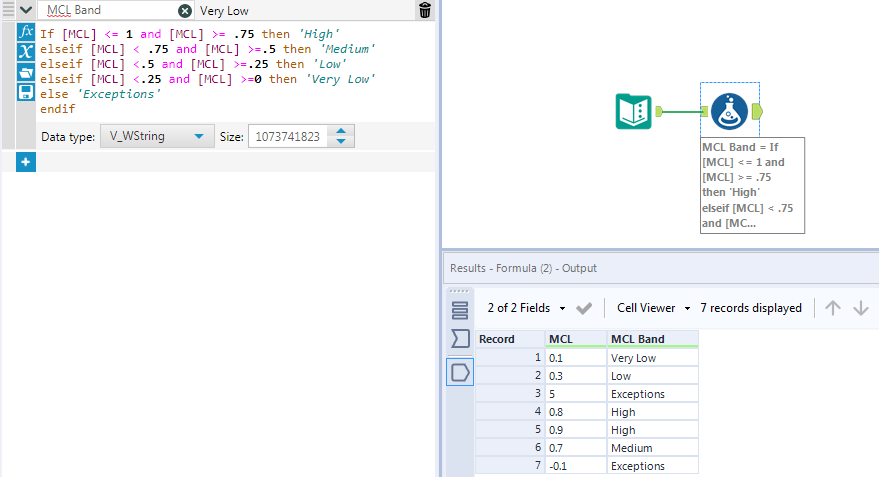Click the Formula tool input anchor
This screenshot has height=477, width=879.
point(705,112)
